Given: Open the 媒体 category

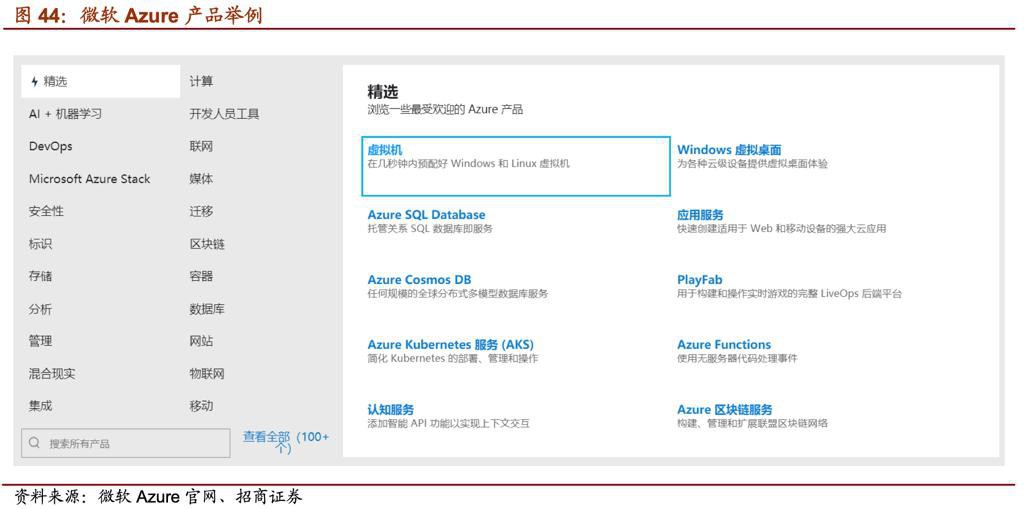Looking at the screenshot, I should coord(201,179).
